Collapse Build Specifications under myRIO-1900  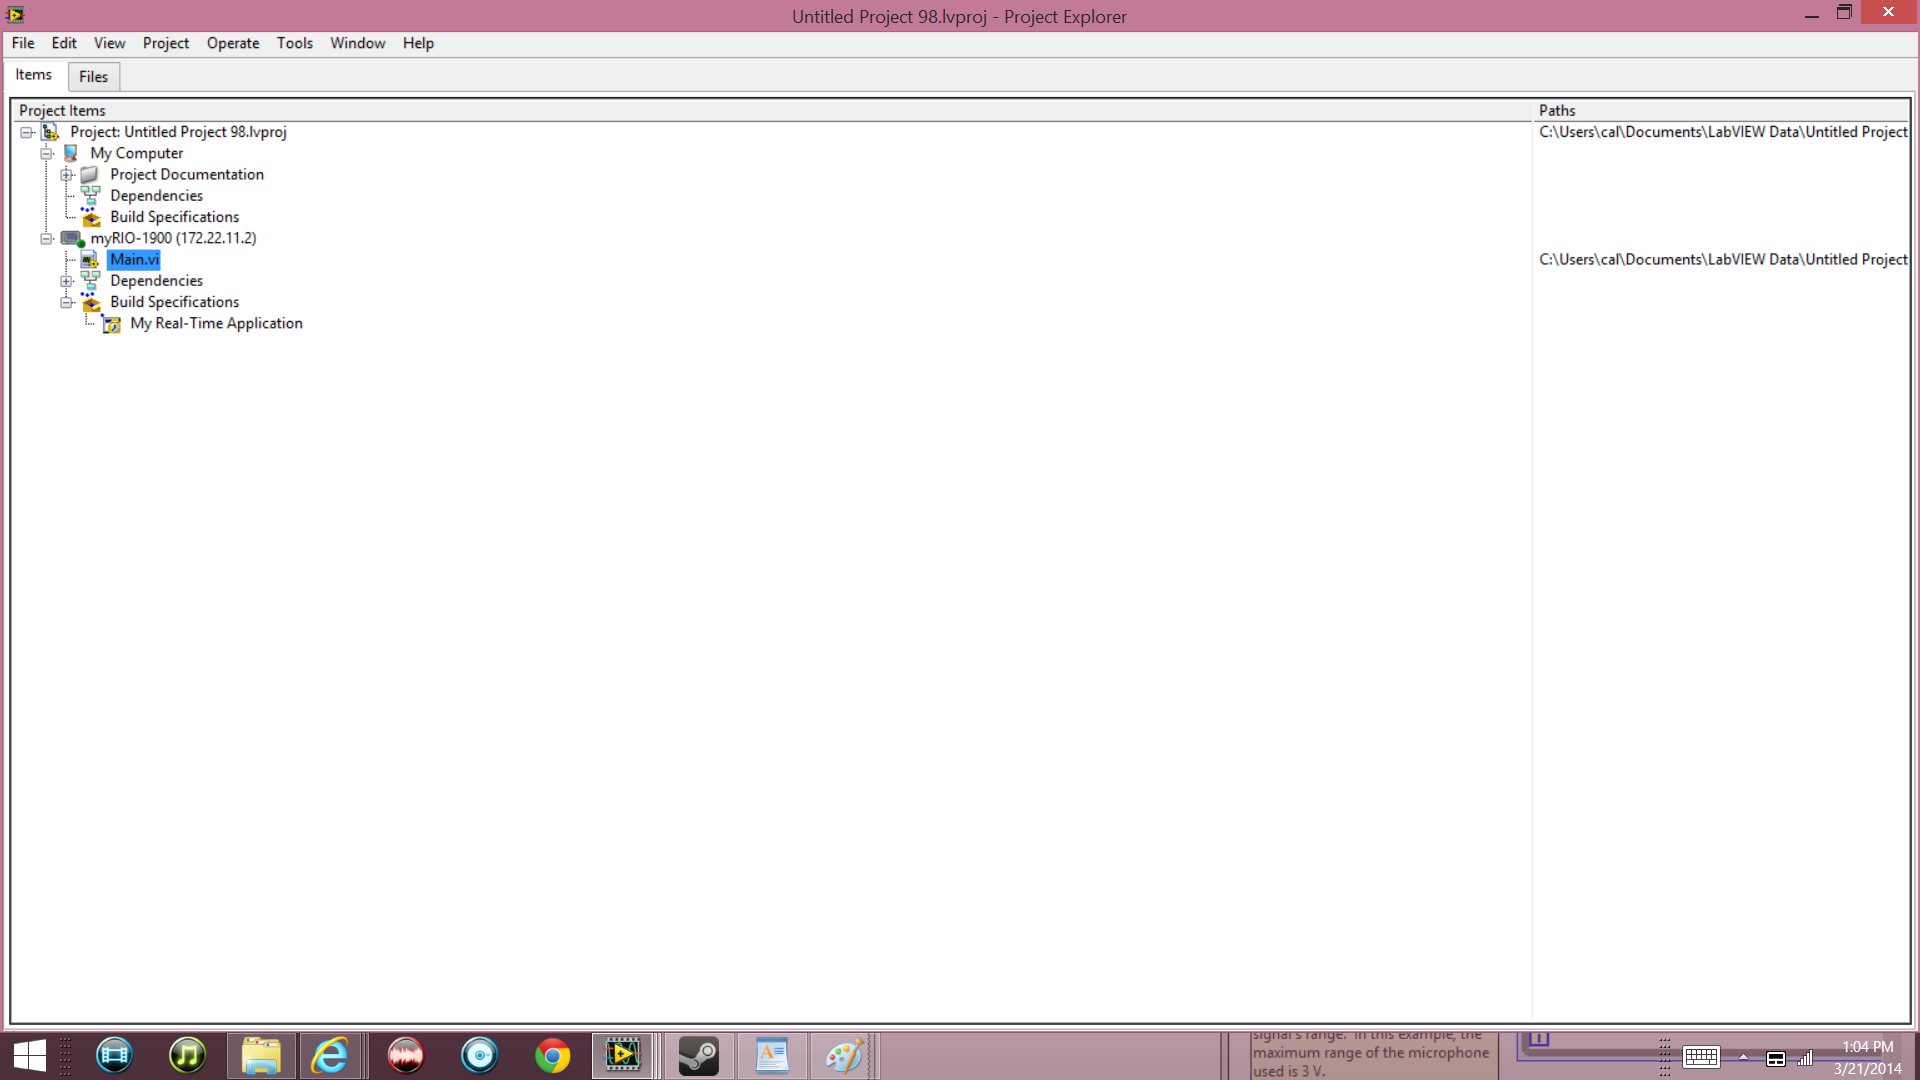66,302
